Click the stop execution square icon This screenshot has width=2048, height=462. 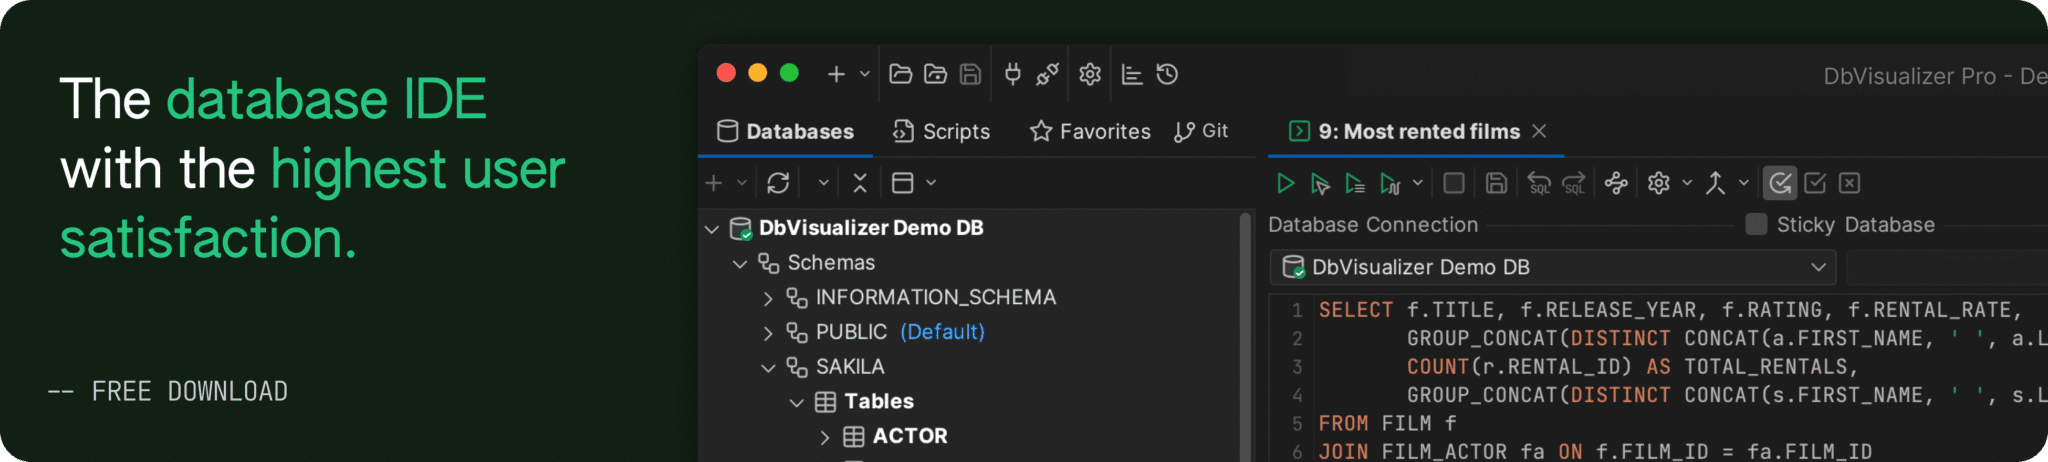pos(1454,183)
